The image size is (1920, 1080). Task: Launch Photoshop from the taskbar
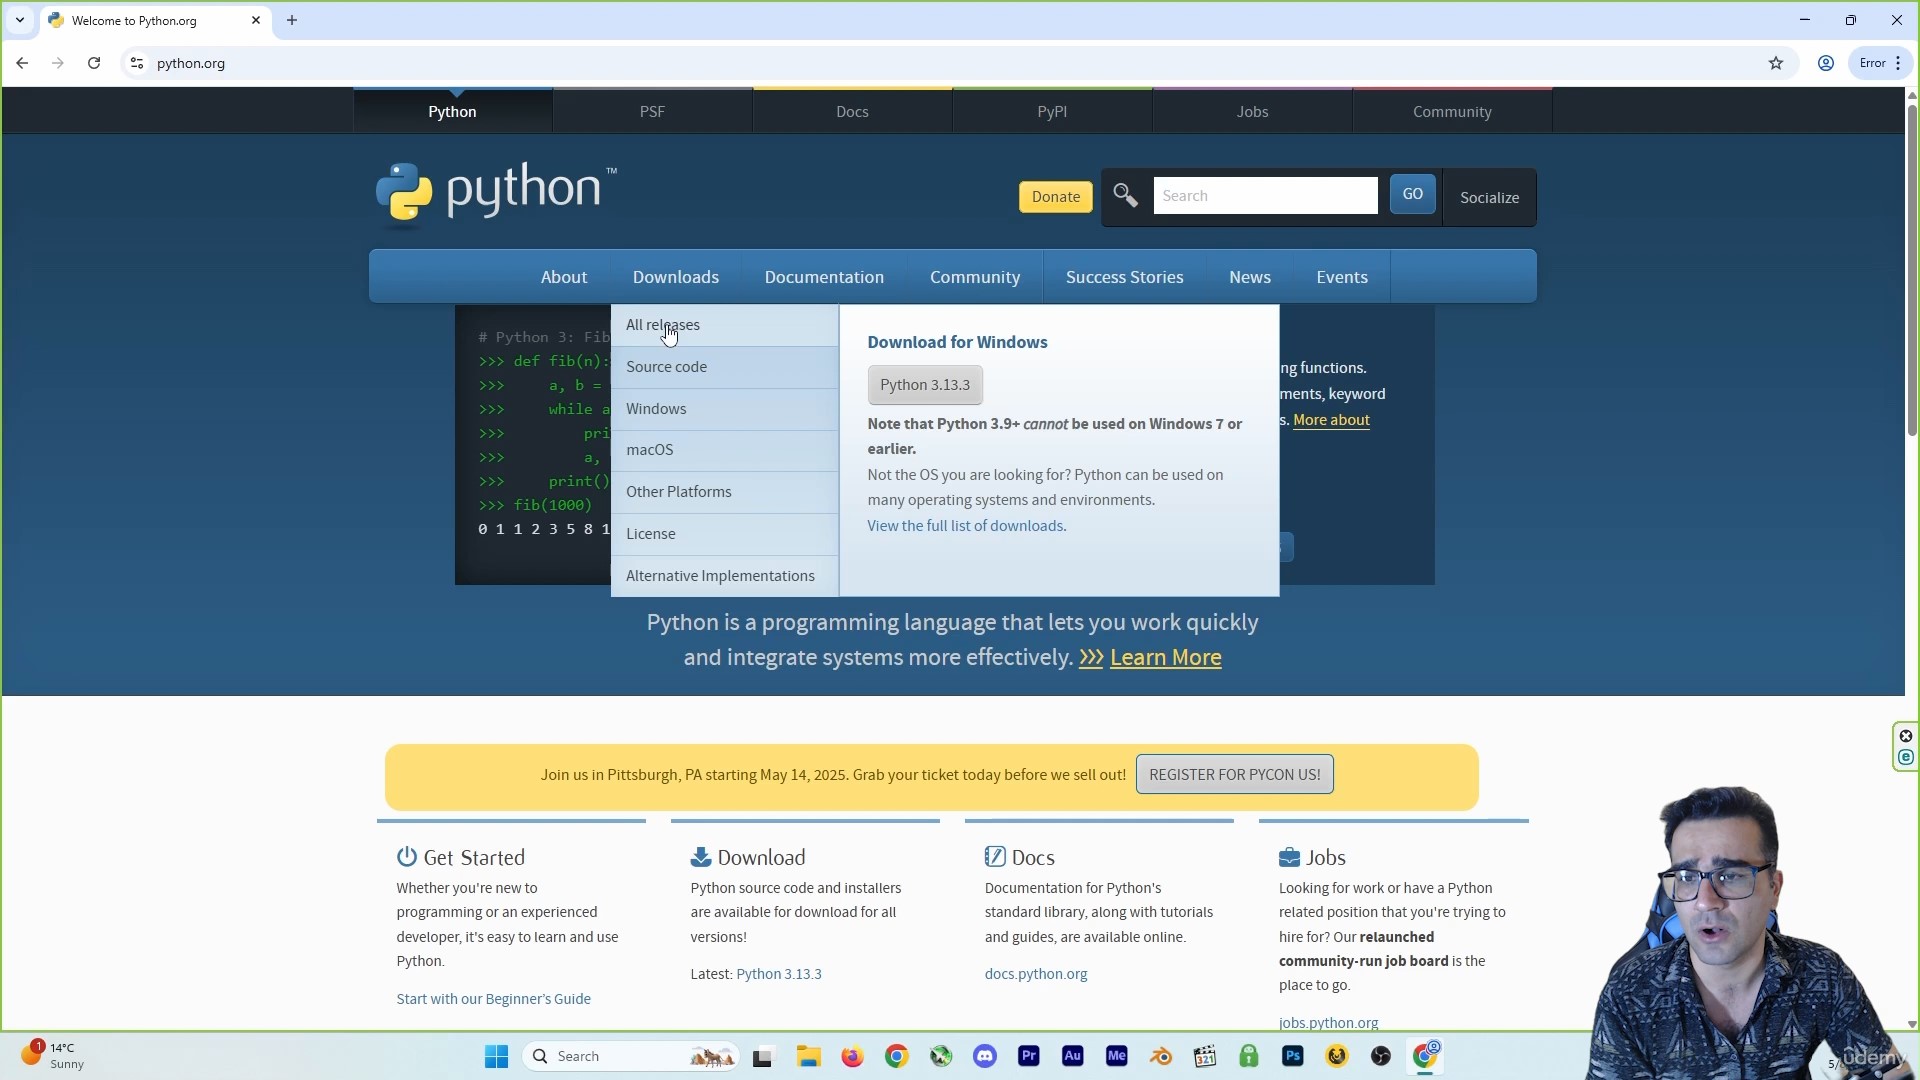click(1293, 1056)
